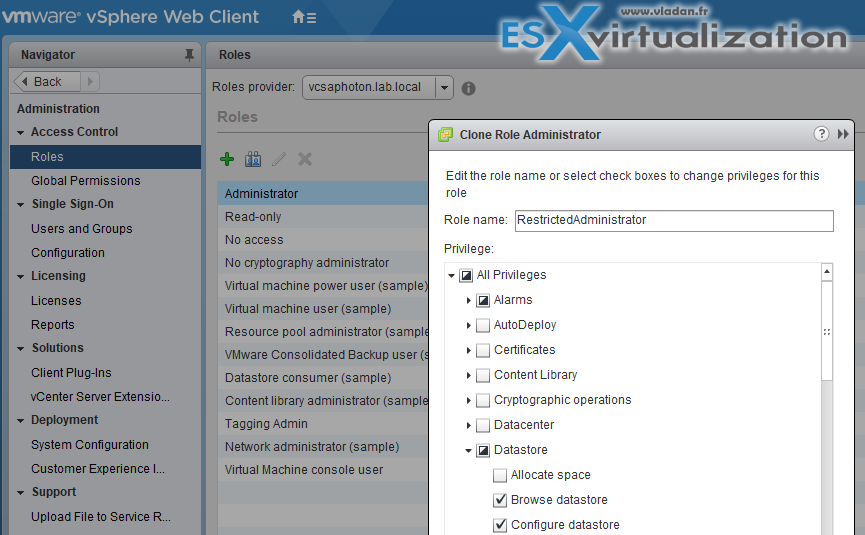Expand the Cryptographic operations node
Viewport: 865px width, 535px height.
(x=468, y=400)
